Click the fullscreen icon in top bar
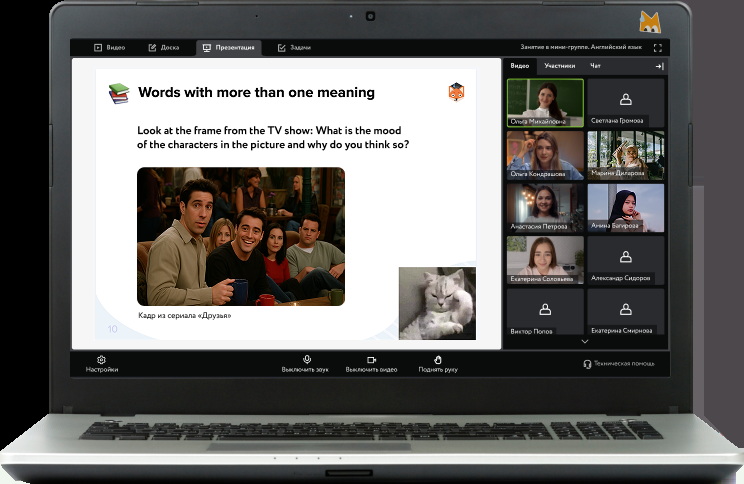This screenshot has height=484, width=744. (658, 47)
